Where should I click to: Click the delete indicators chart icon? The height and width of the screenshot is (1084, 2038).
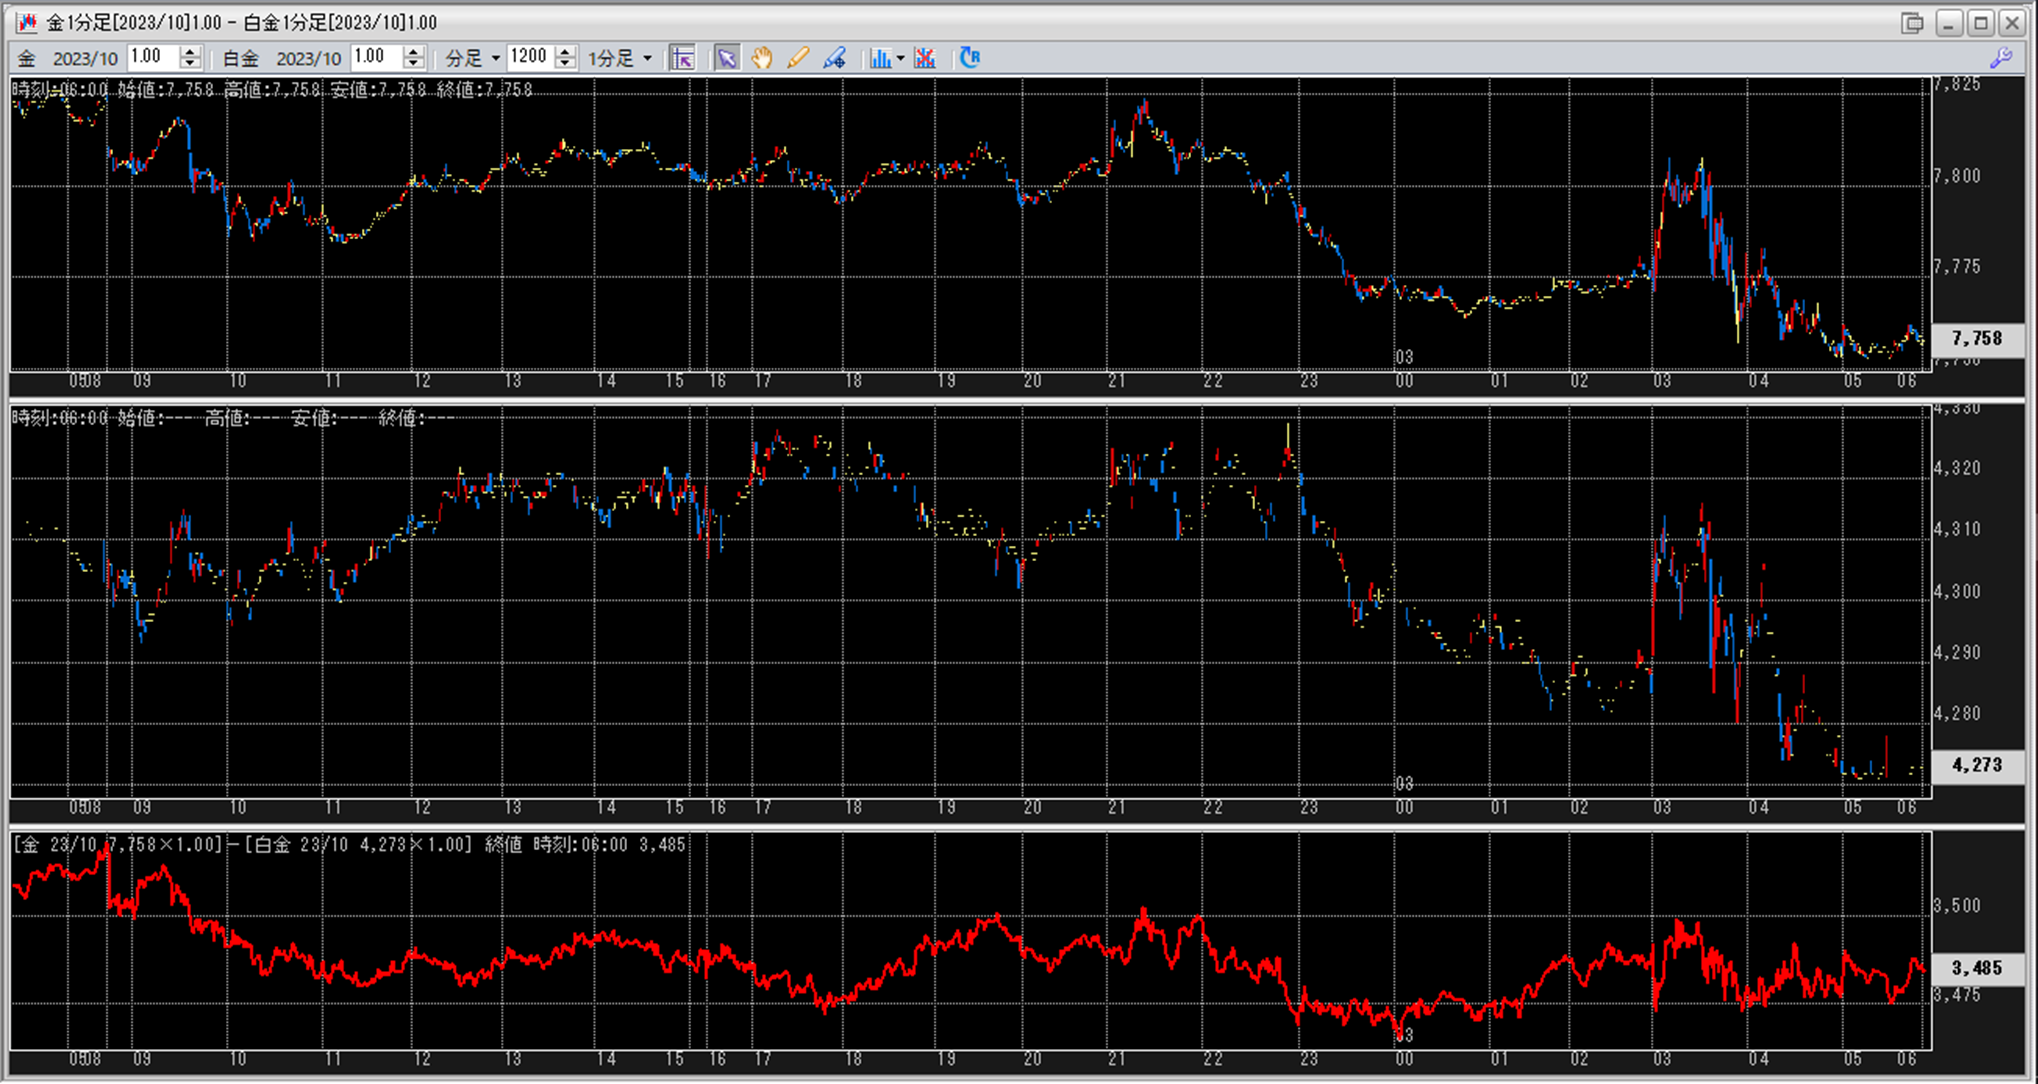coord(925,58)
